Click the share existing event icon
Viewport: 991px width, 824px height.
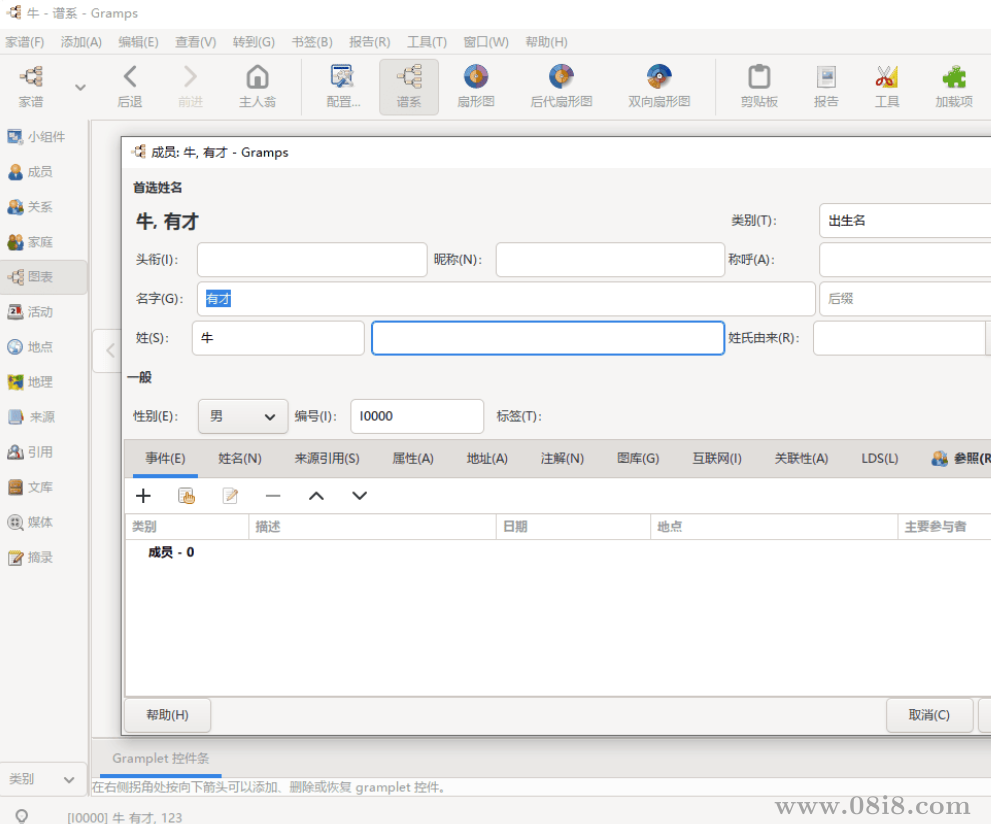(x=186, y=496)
